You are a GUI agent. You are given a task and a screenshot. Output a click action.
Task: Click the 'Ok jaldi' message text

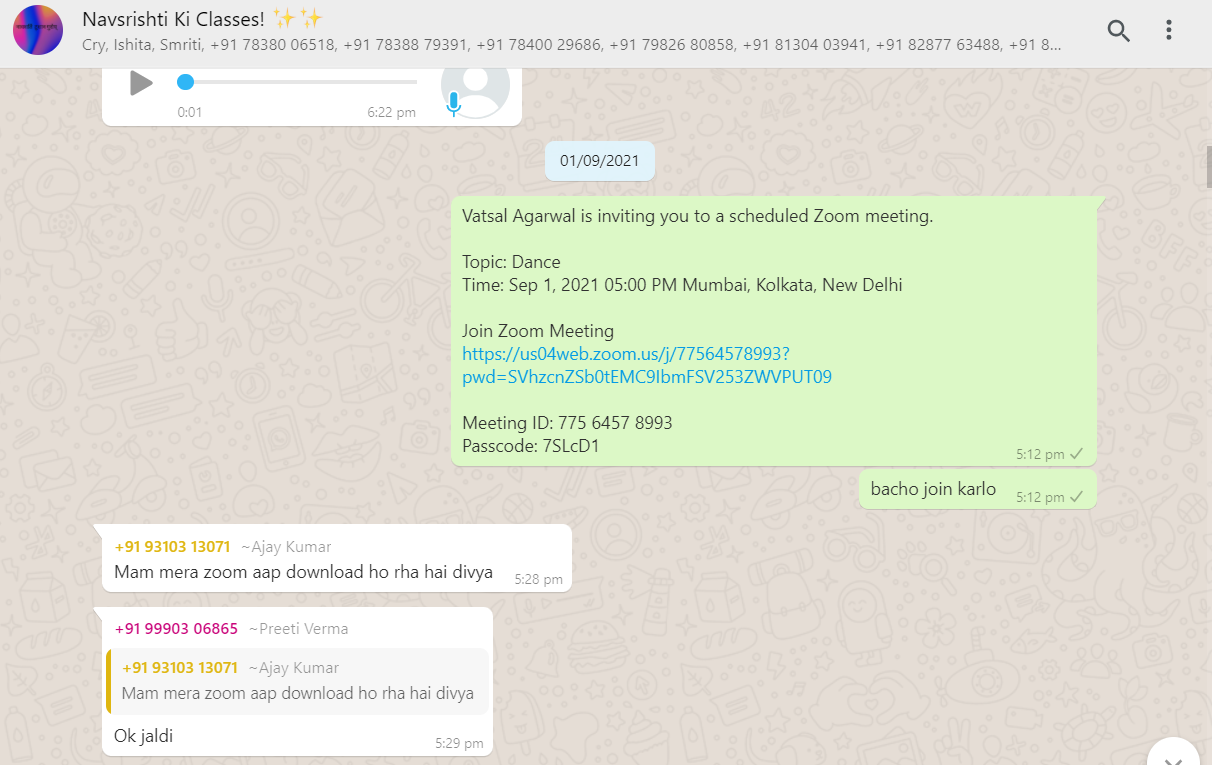click(x=144, y=737)
